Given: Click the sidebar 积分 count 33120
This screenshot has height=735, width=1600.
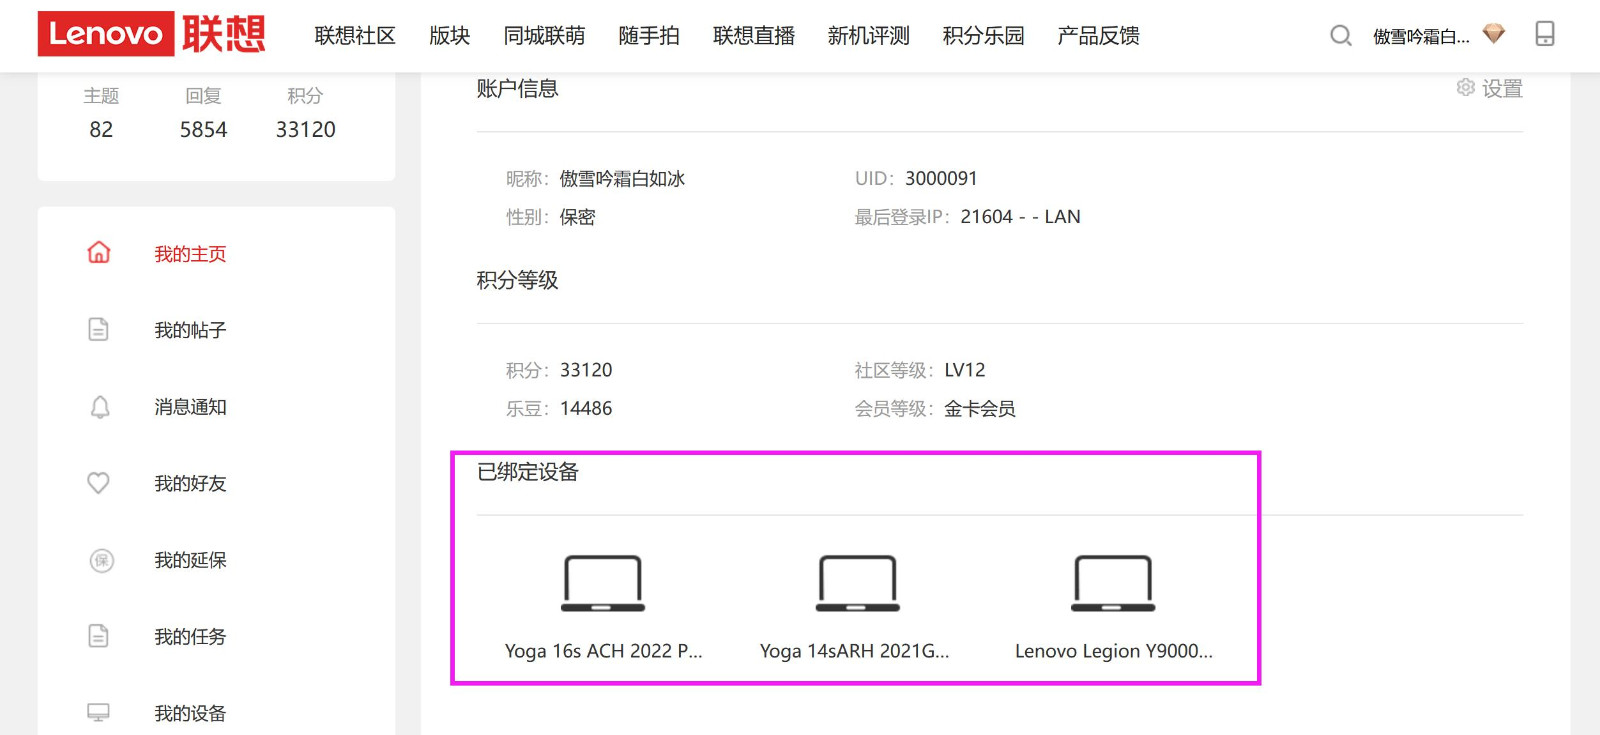Looking at the screenshot, I should tap(306, 129).
